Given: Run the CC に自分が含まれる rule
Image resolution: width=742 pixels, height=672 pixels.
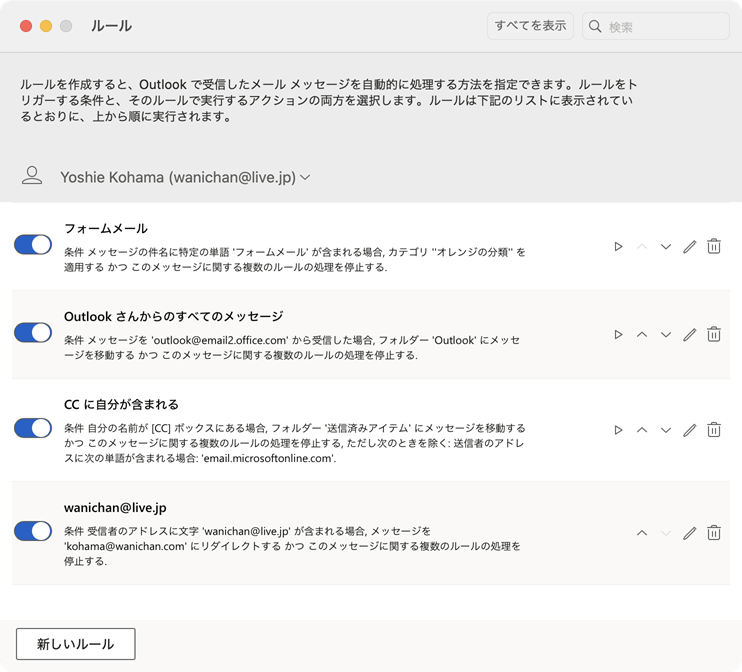Looking at the screenshot, I should 618,430.
